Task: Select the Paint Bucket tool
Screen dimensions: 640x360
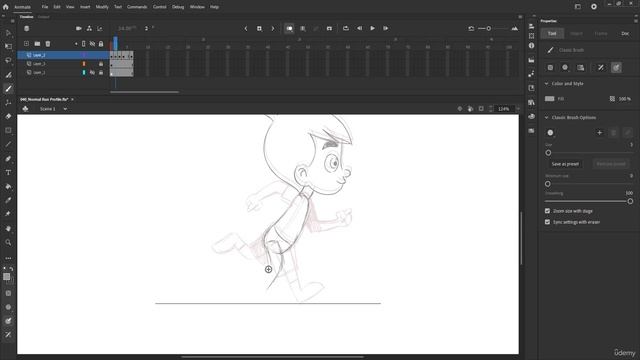Action: pos(8,187)
